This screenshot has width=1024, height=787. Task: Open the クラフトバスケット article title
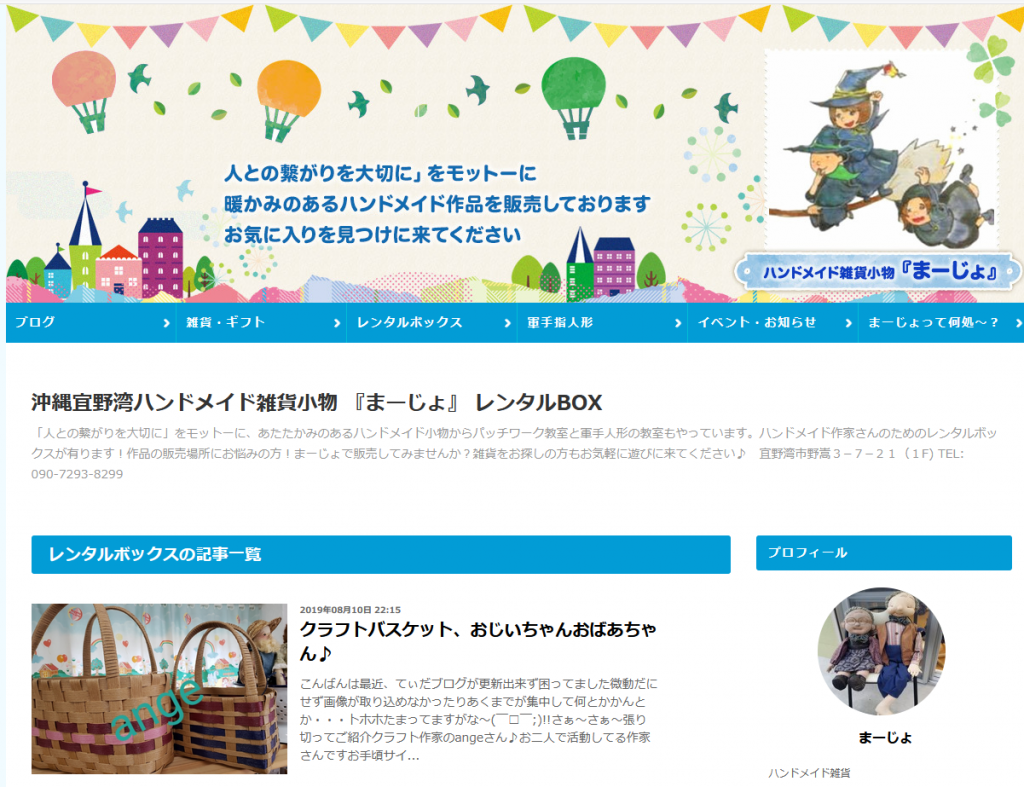coord(478,641)
